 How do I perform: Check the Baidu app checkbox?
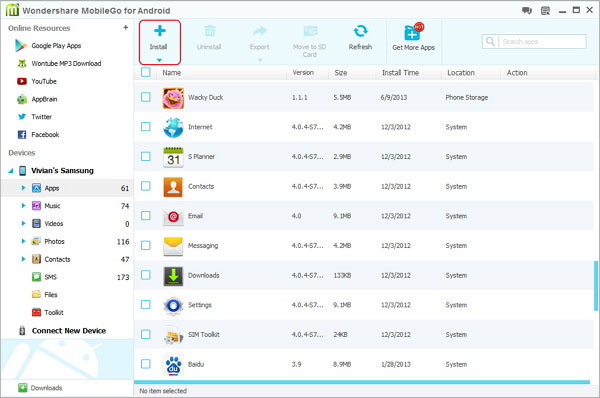(x=145, y=364)
